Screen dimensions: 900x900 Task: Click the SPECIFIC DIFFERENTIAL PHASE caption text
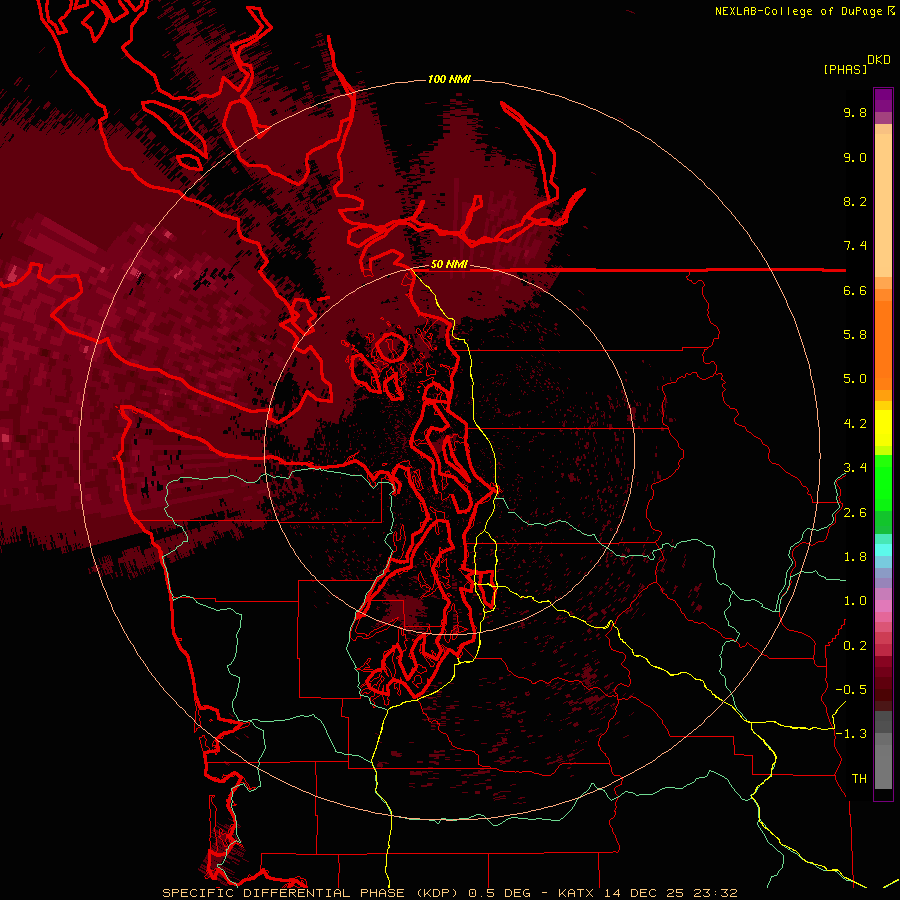point(283,893)
